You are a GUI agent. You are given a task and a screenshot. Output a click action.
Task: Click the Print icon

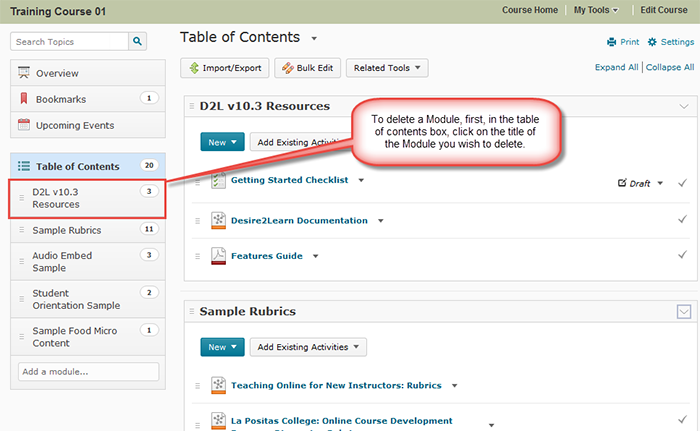click(612, 42)
